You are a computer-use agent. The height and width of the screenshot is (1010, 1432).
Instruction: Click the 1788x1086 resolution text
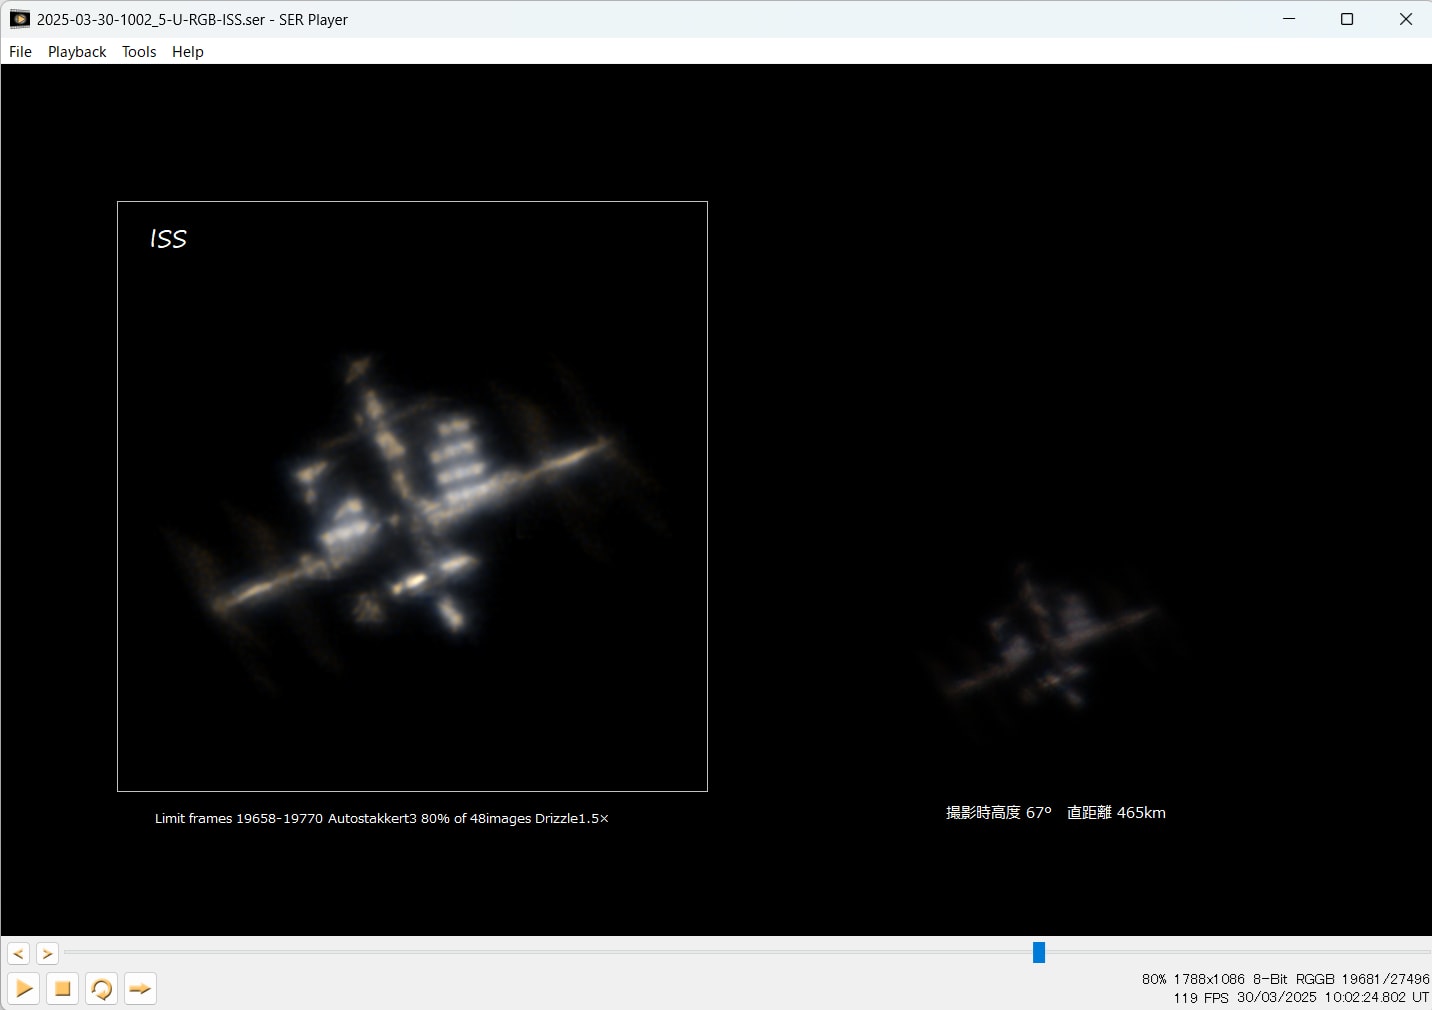(1209, 979)
